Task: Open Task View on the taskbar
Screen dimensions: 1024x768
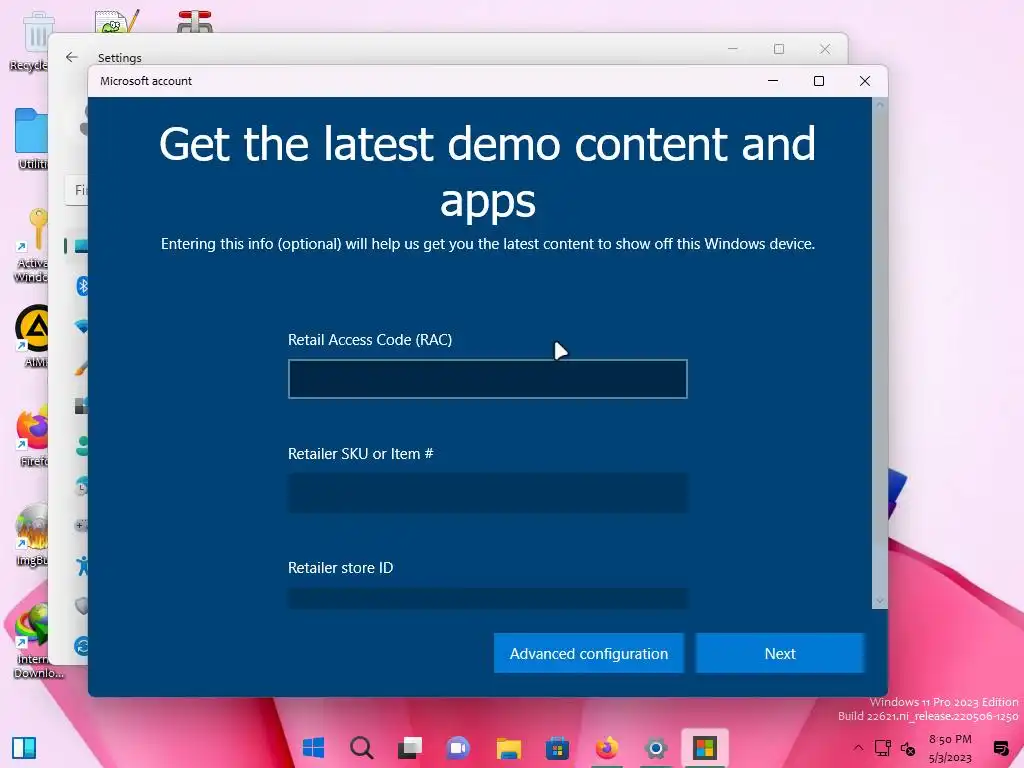Action: (410, 748)
